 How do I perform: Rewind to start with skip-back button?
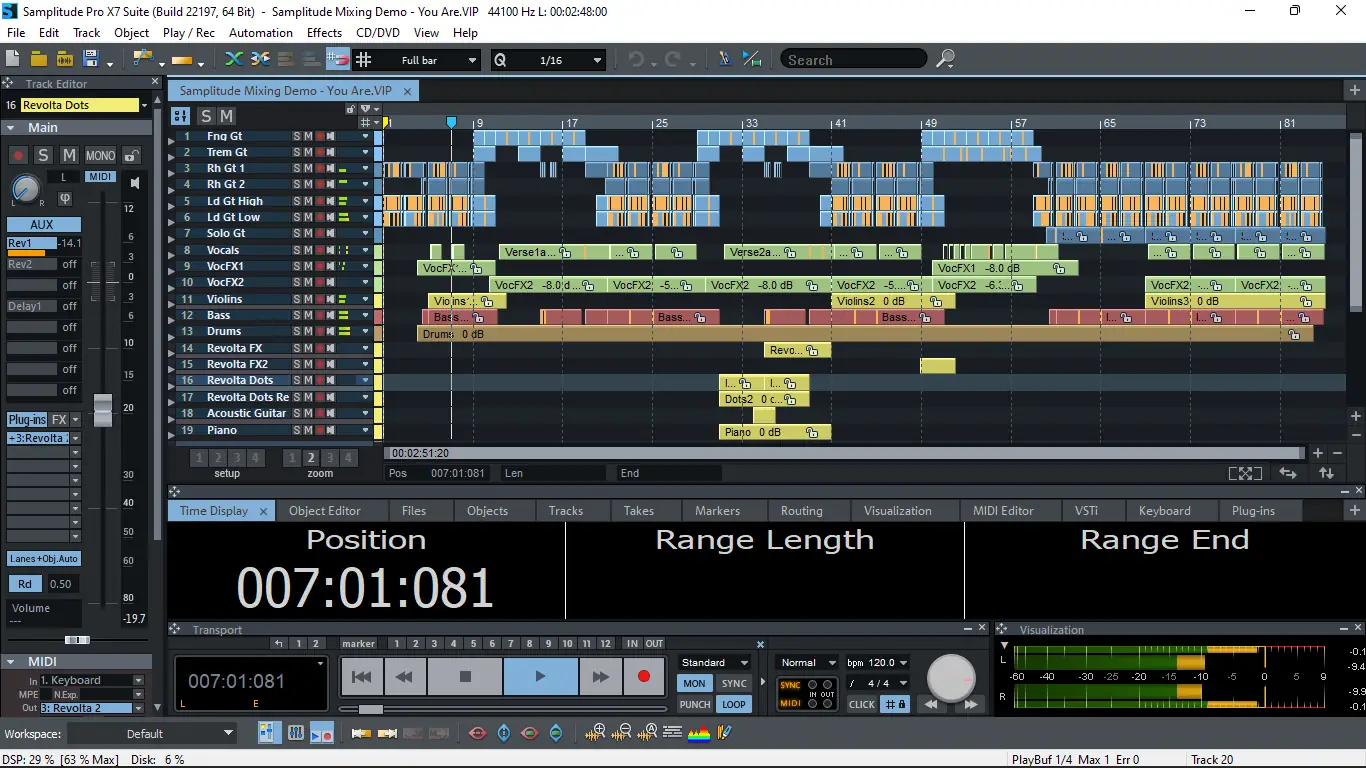[x=362, y=677]
